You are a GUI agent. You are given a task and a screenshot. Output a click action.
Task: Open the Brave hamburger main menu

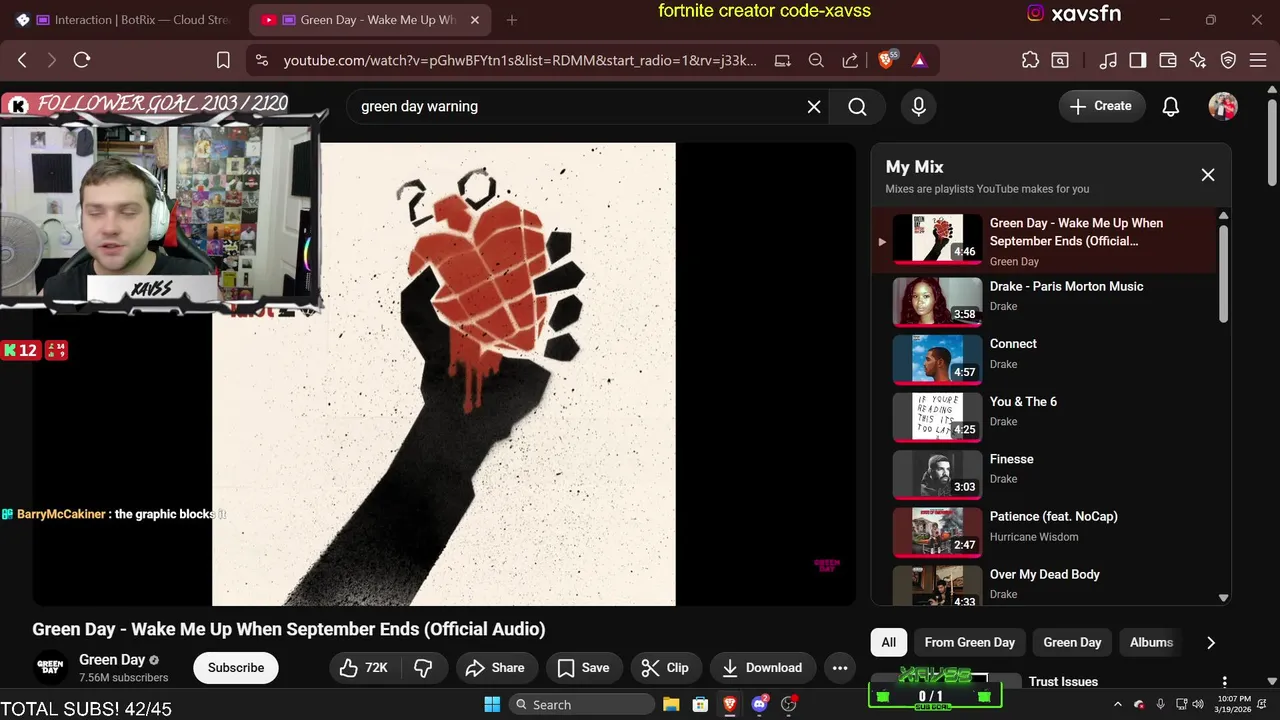coord(1259,60)
